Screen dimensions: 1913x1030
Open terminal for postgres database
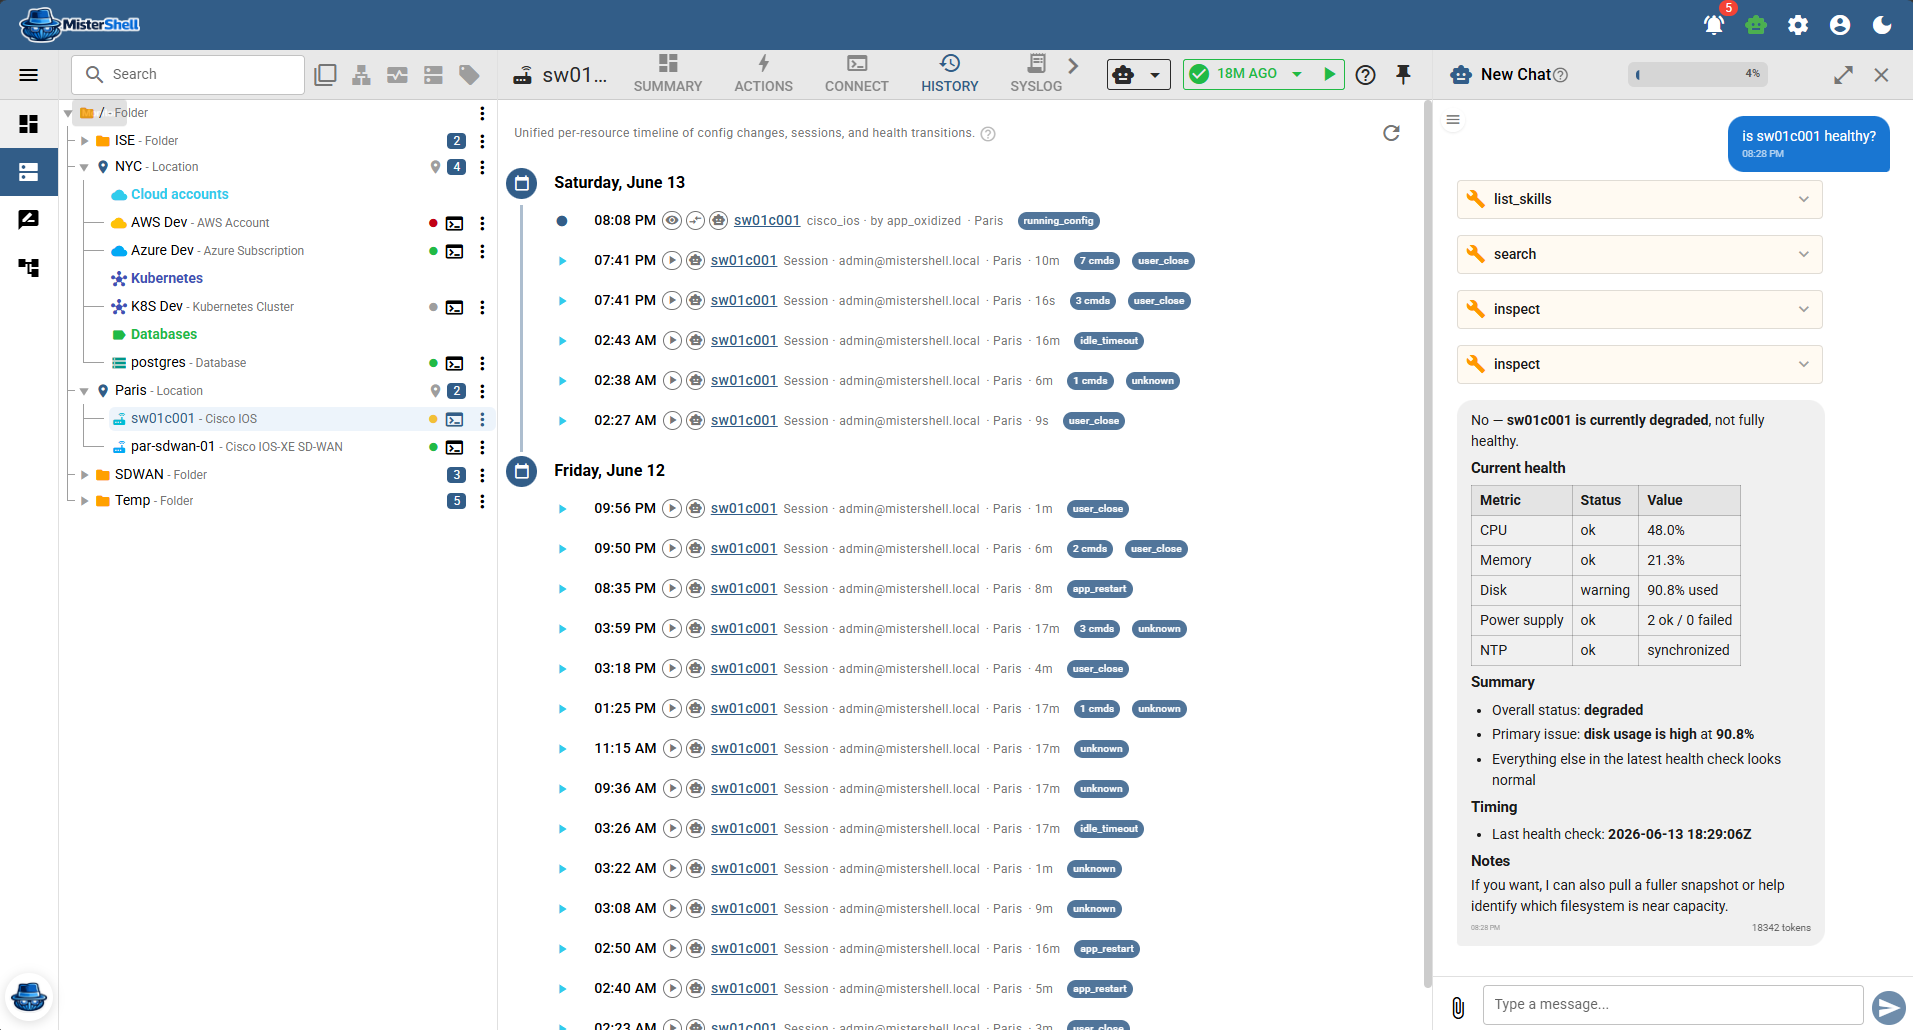(x=454, y=363)
